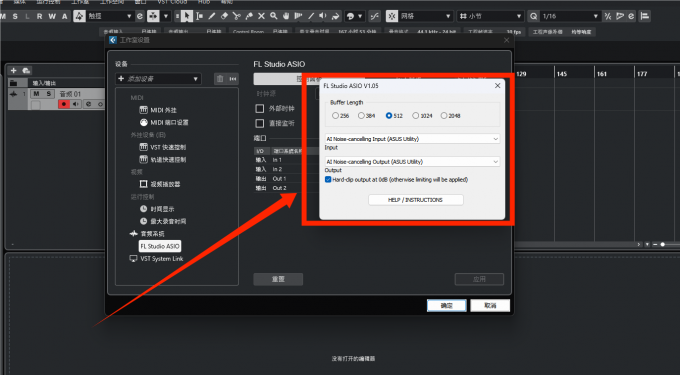The width and height of the screenshot is (680, 375).
Task: Open the 1/16 quantize preset dropdown
Action: pyautogui.click(x=570, y=16)
